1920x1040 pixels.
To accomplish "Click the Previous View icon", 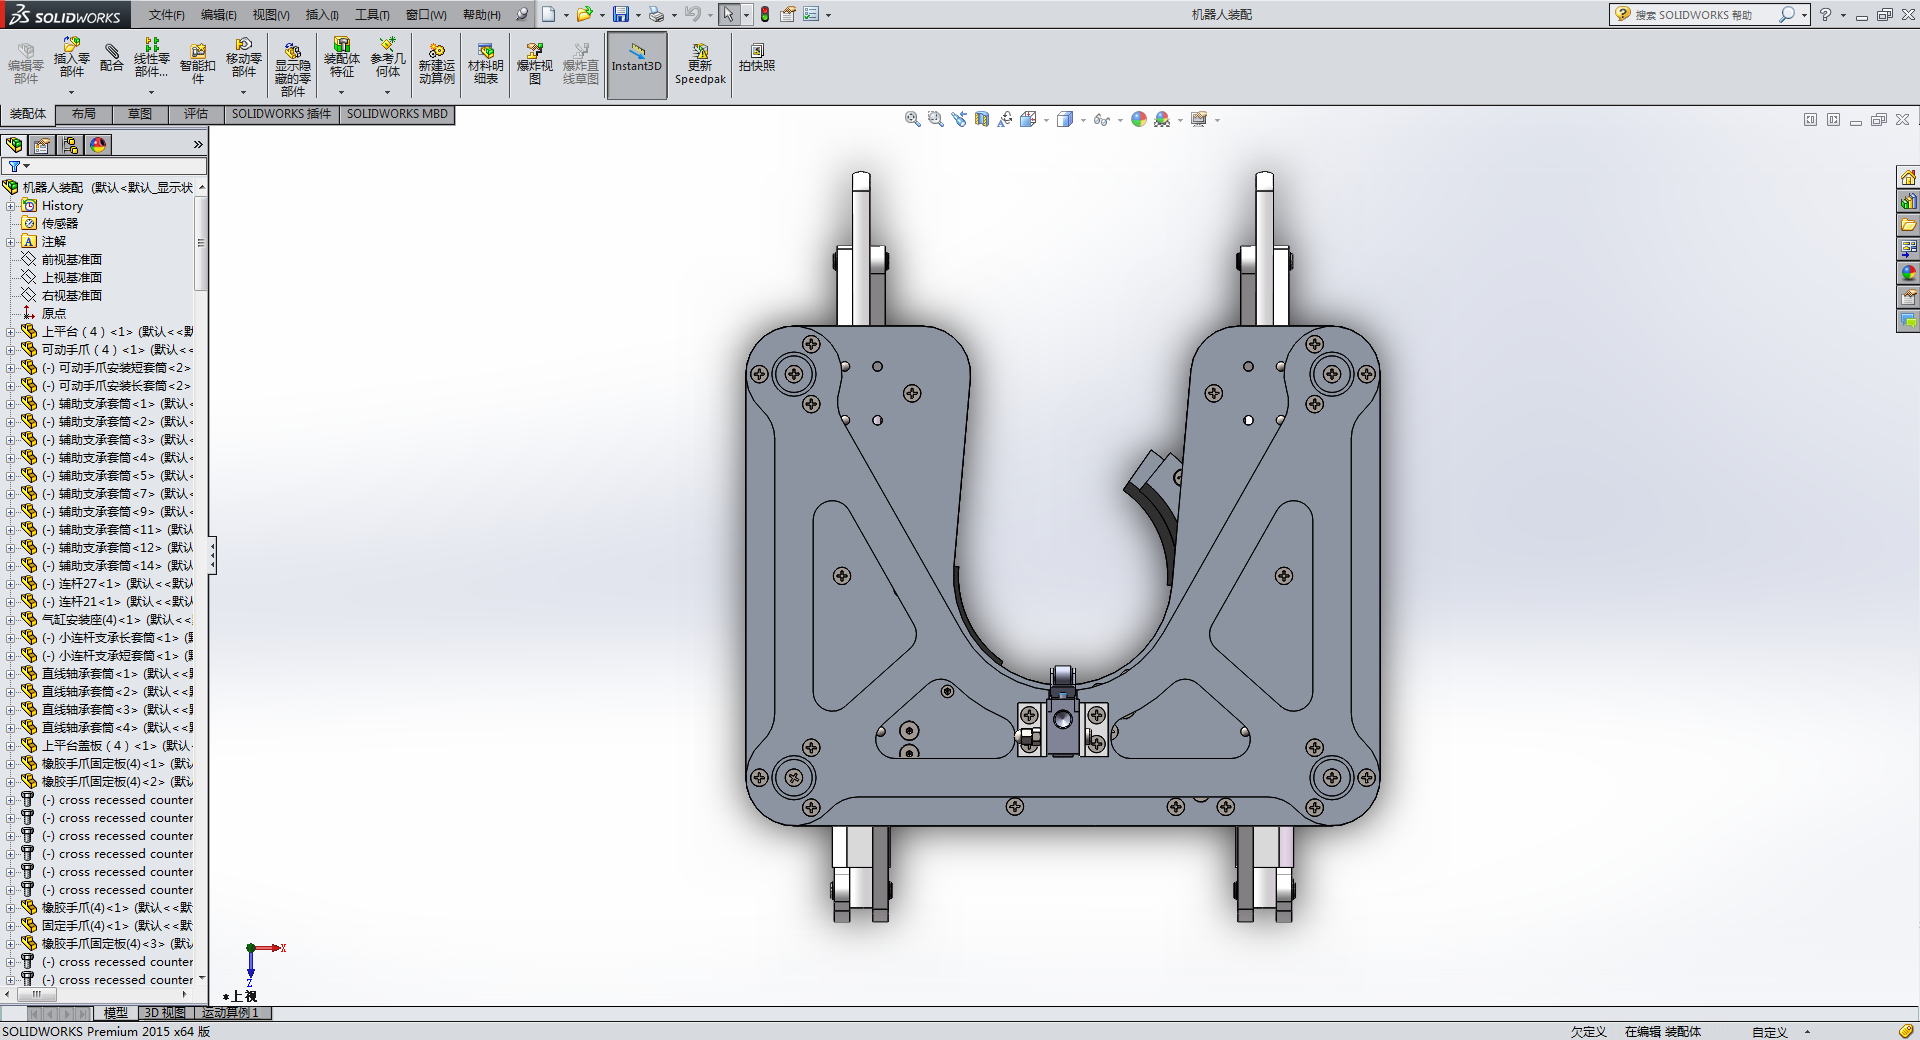I will pyautogui.click(x=959, y=119).
